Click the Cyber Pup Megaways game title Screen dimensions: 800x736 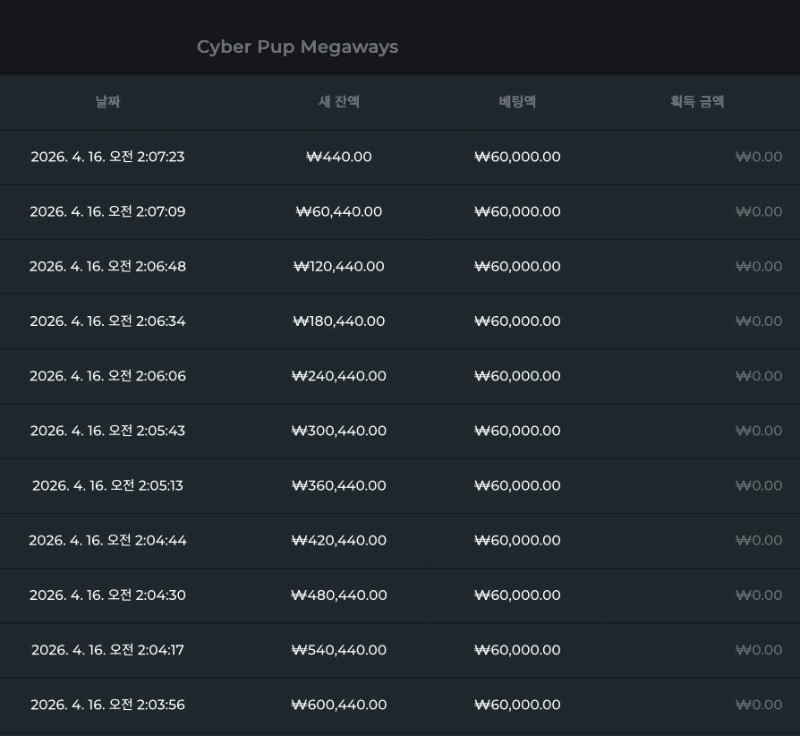[x=297, y=47]
